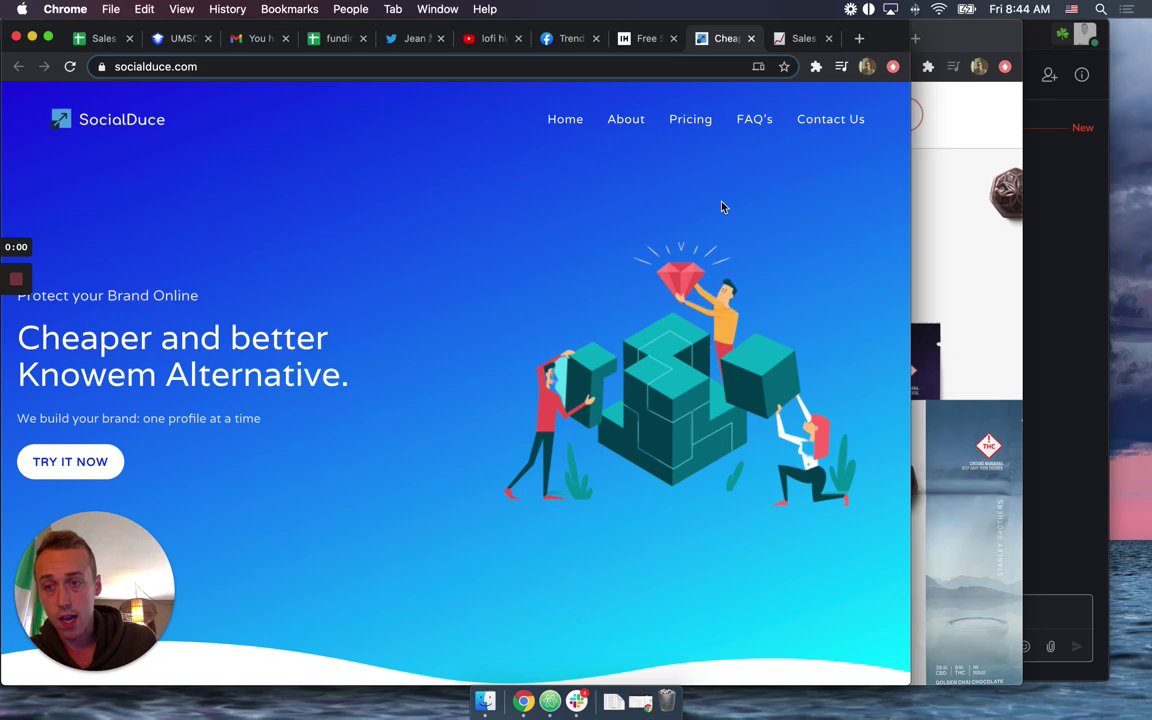This screenshot has width=1152, height=720.
Task: Click the battery status icon
Action: [x=966, y=9]
